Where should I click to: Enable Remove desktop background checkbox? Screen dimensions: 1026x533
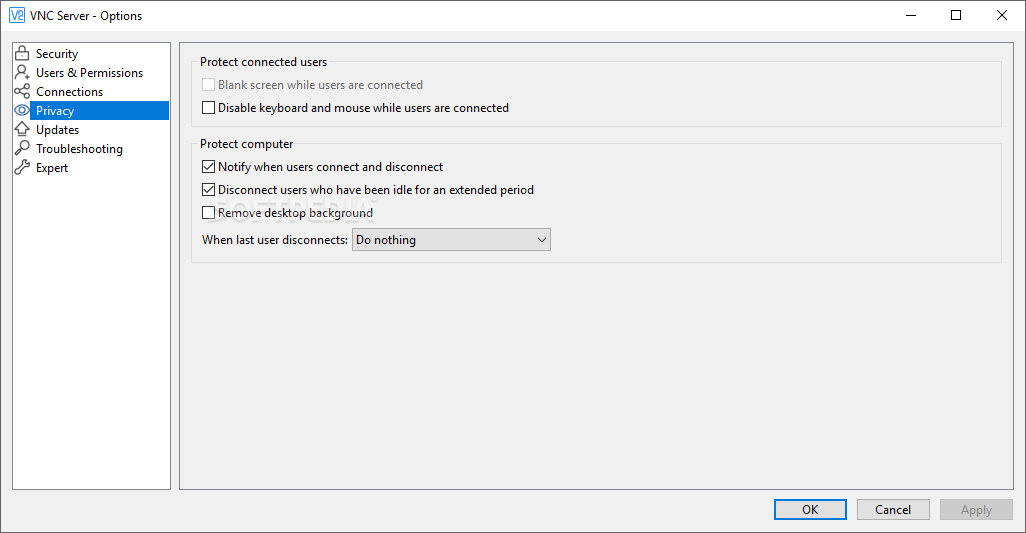208,213
